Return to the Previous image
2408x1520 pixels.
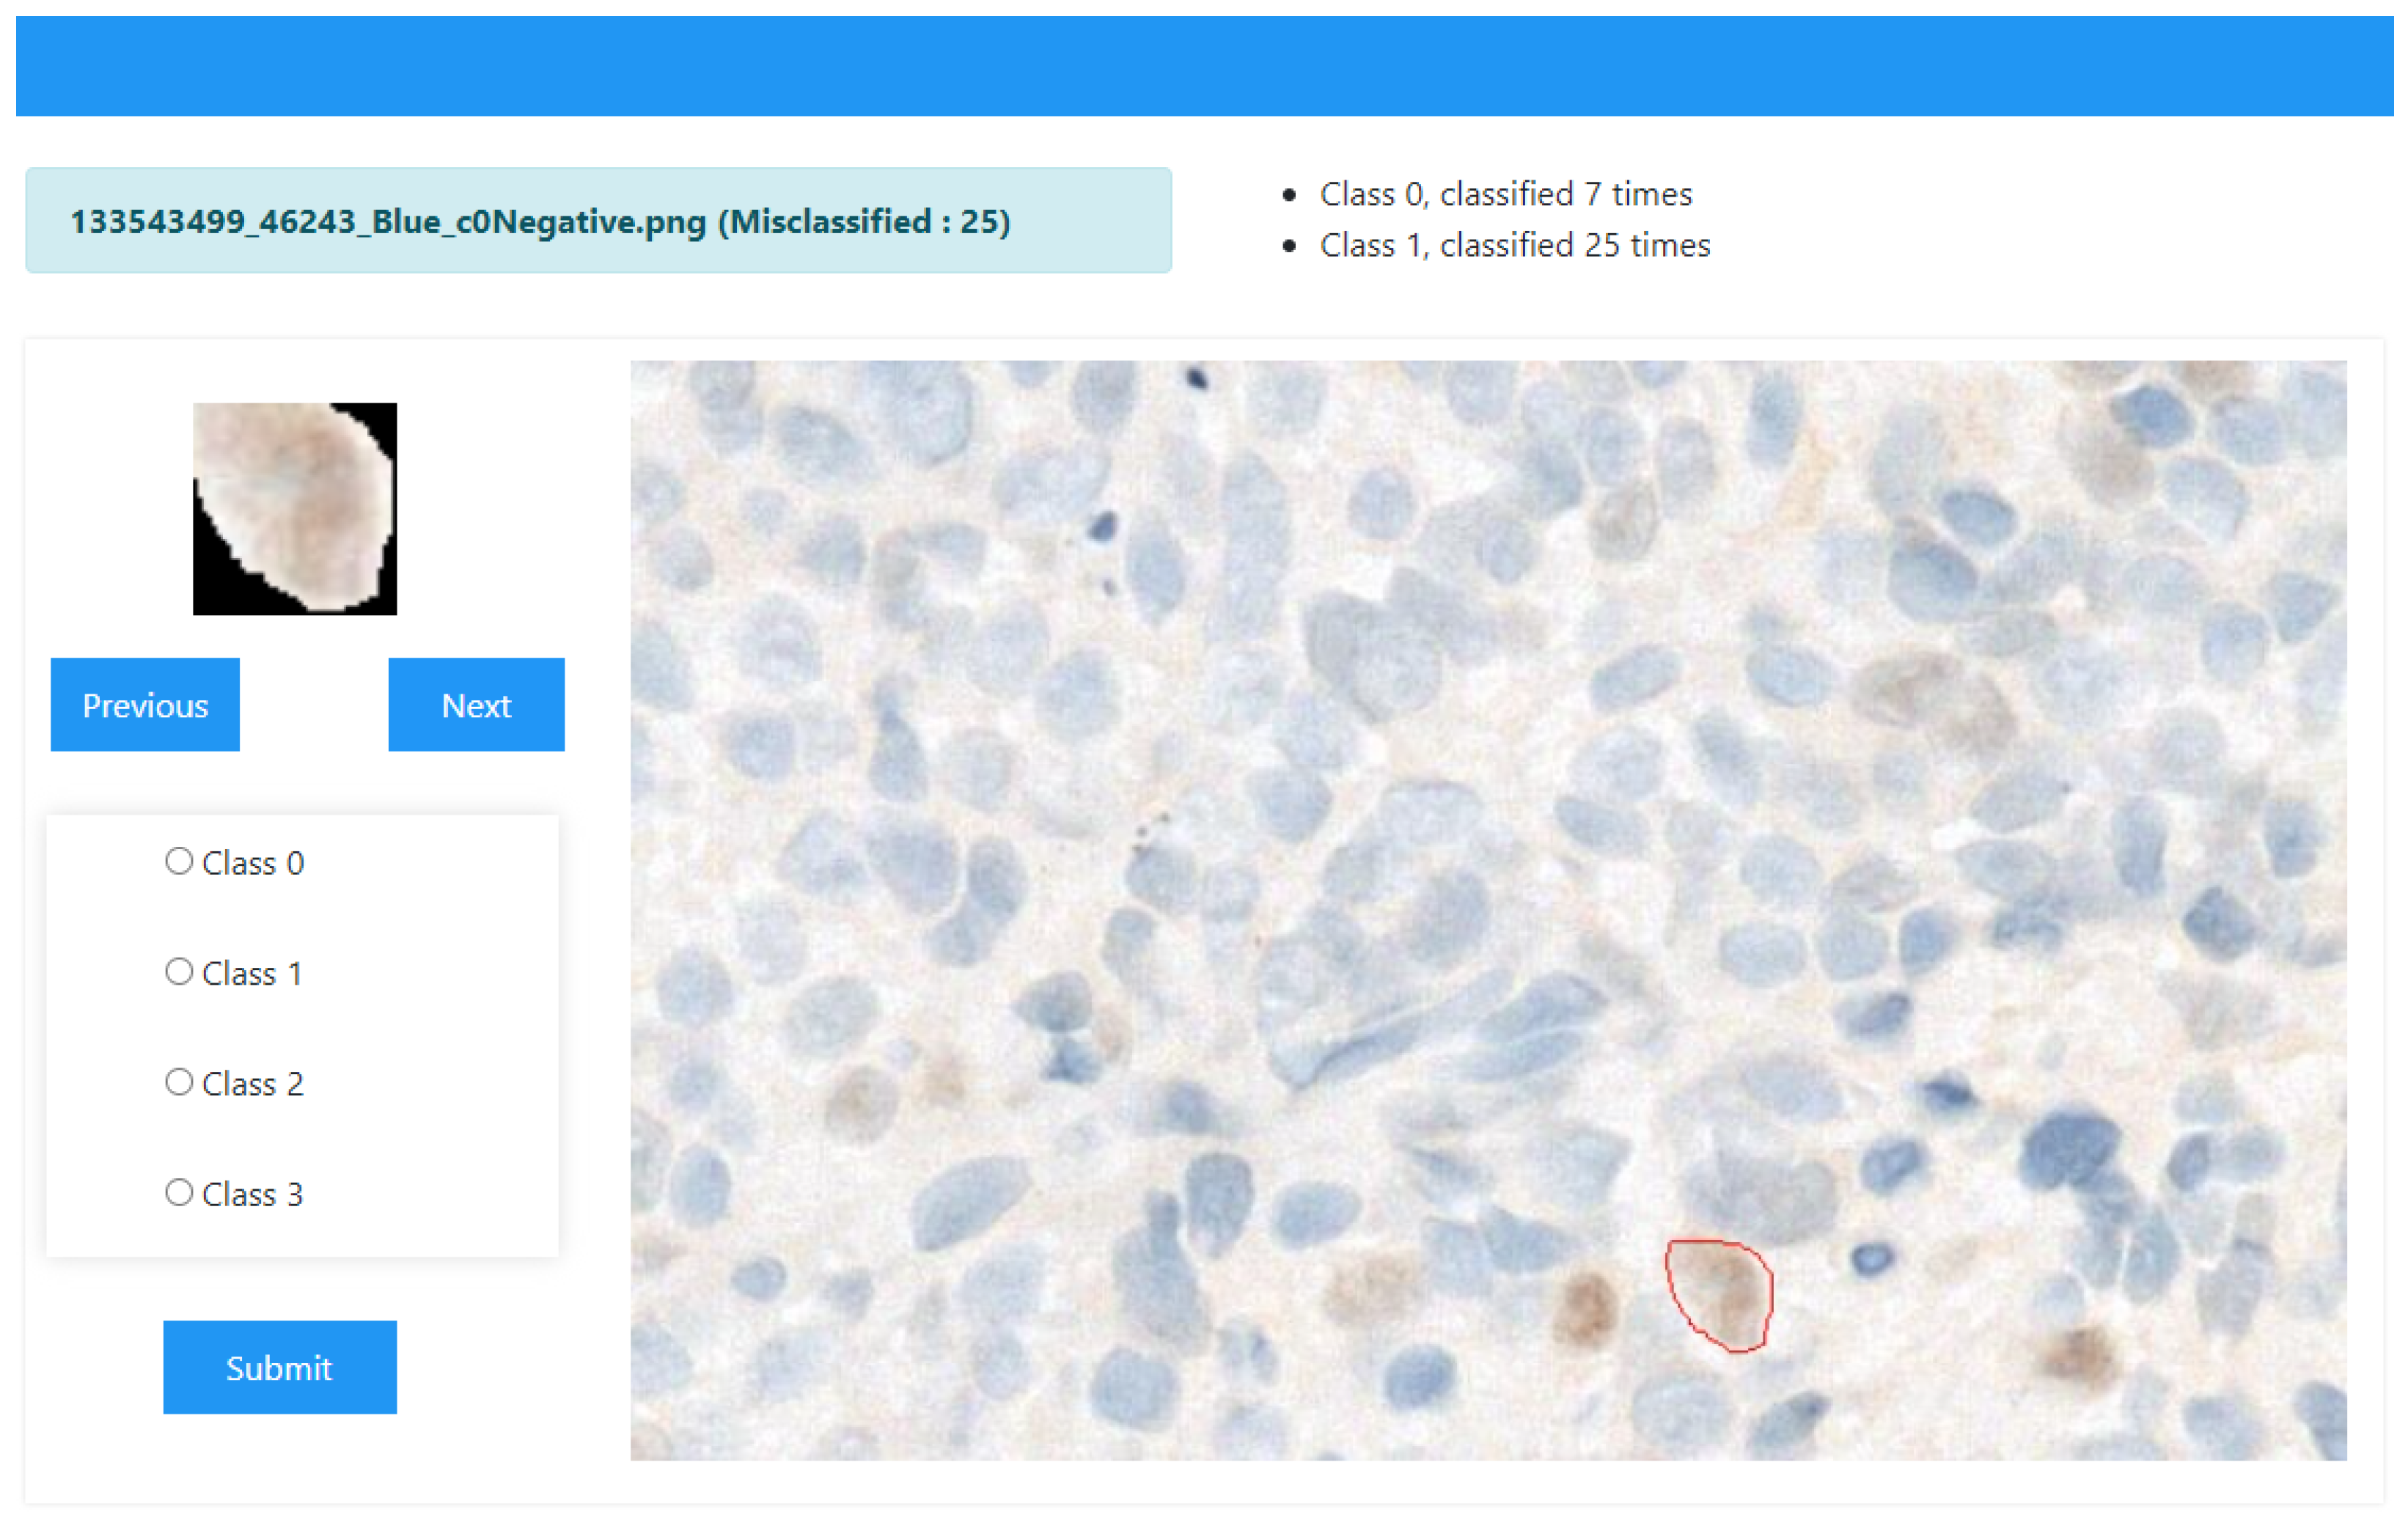[145, 705]
